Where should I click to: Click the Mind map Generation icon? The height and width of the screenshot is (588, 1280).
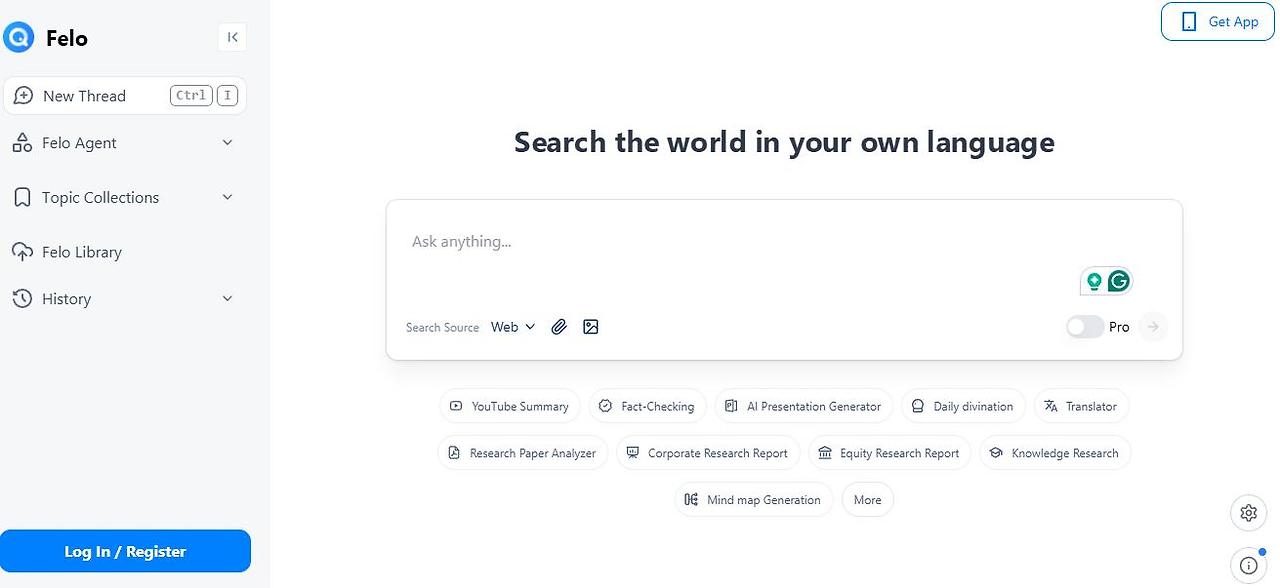pyautogui.click(x=691, y=500)
